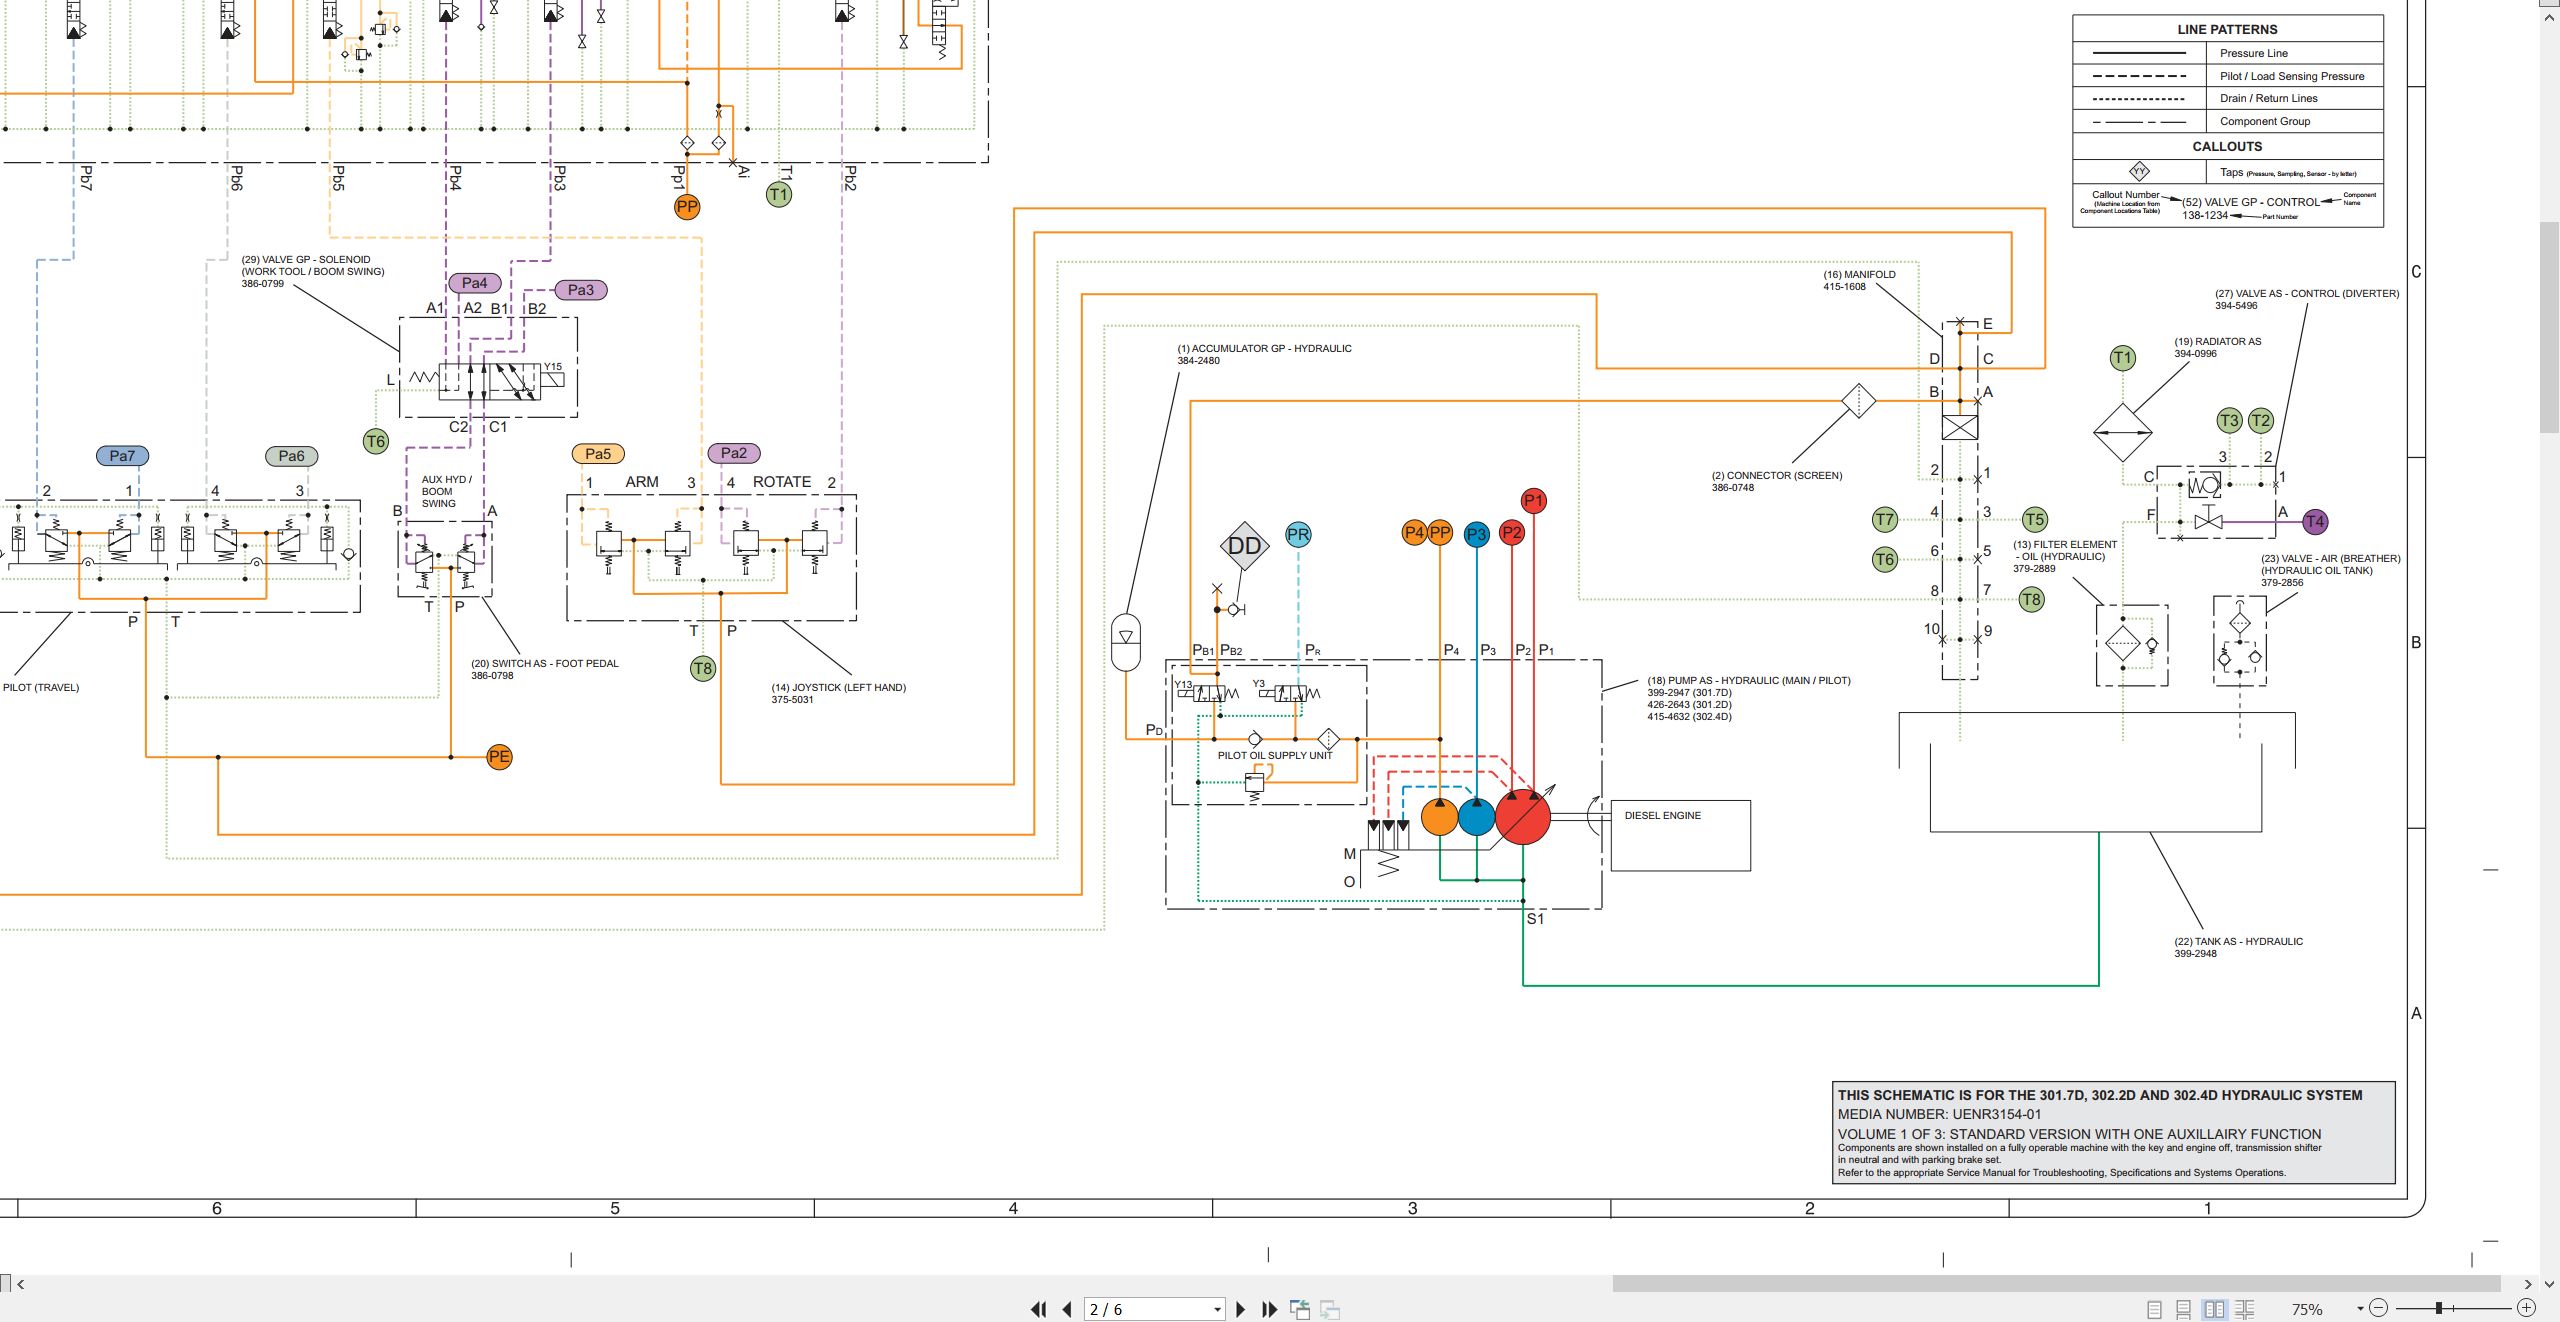Image resolution: width=2560 pixels, height=1322 pixels.
Task: Click the vertical scrollbar up arrow
Action: pyautogui.click(x=2549, y=18)
